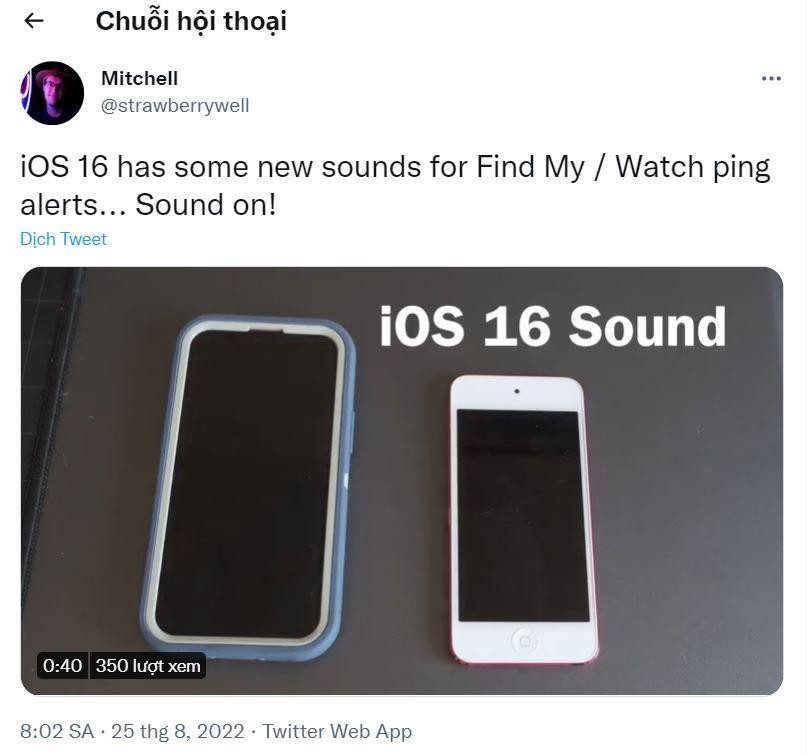
Task: Click the iOS 16 Sound caption in video
Action: pos(552,326)
